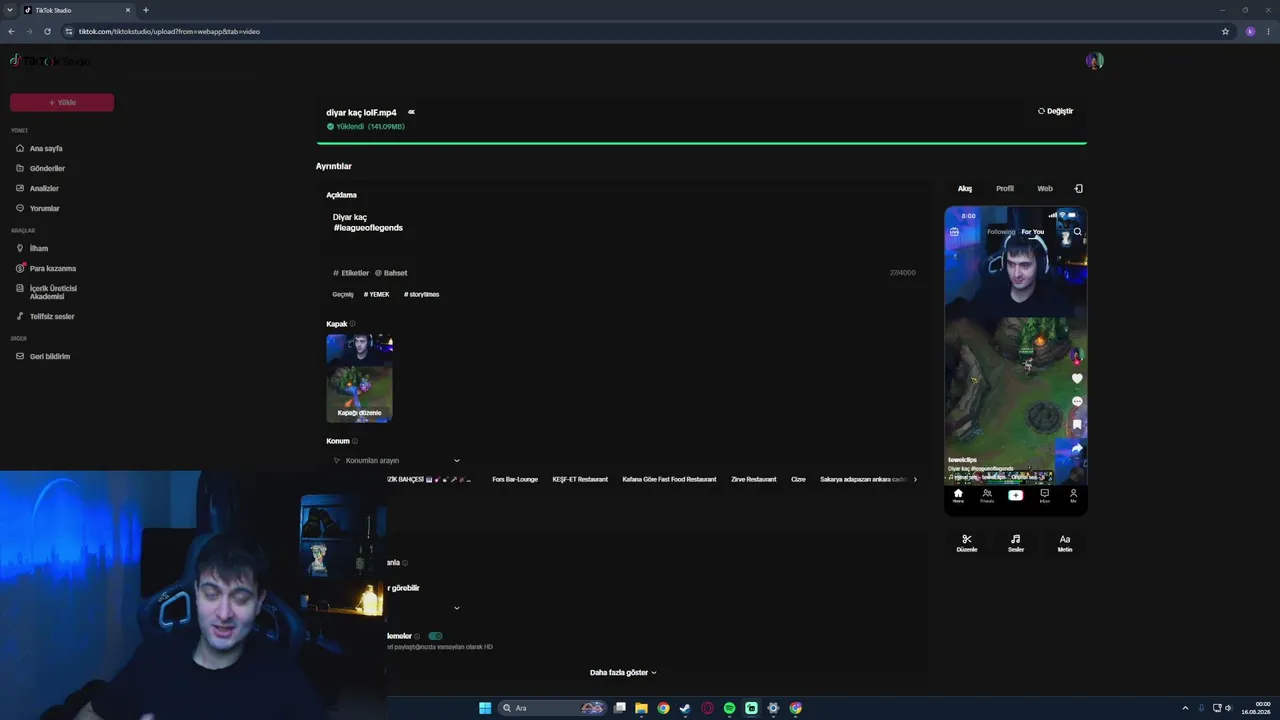Toggle the high-quality upload switch
1280x720 pixels.
tap(435, 636)
